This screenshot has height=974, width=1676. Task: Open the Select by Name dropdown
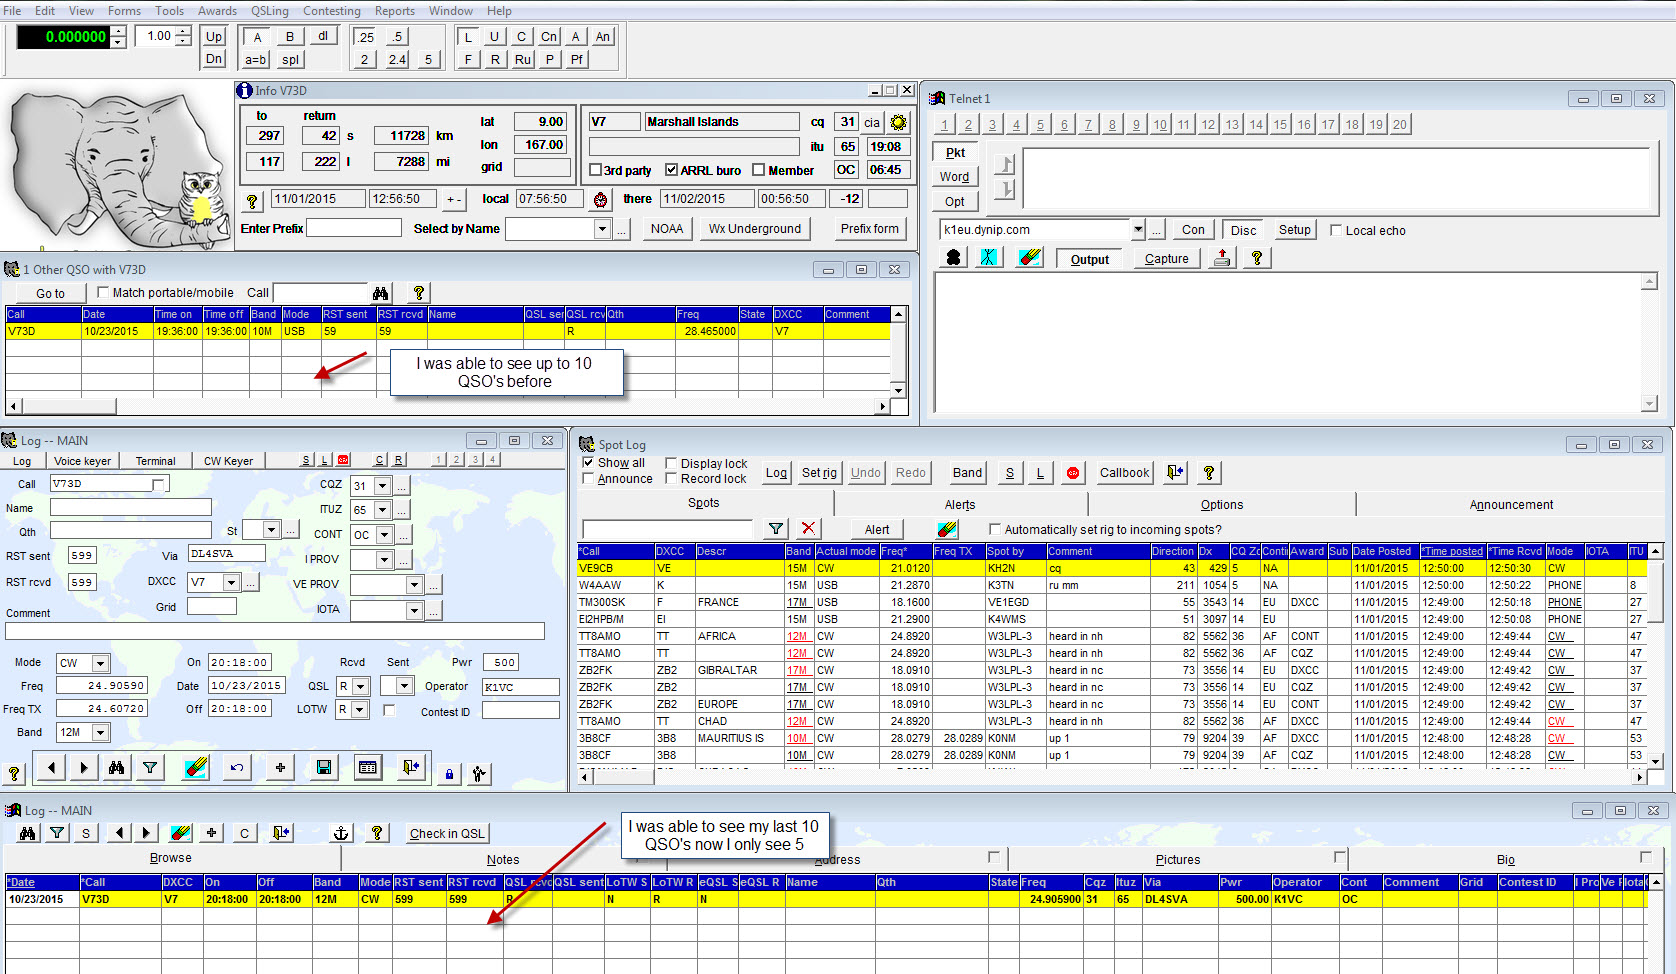click(x=602, y=229)
